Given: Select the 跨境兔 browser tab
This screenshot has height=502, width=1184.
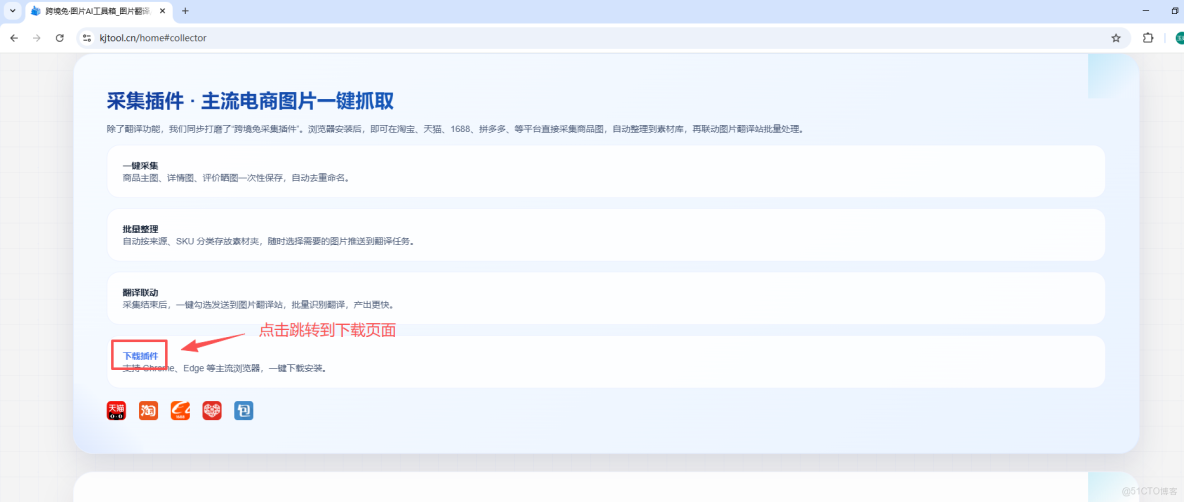Looking at the screenshot, I should pos(99,11).
